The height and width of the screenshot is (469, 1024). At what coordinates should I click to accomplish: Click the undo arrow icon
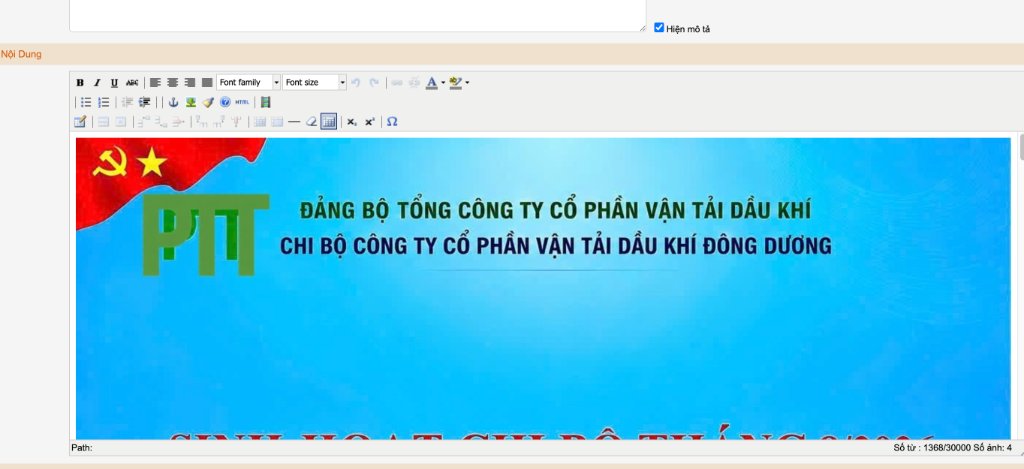(356, 82)
